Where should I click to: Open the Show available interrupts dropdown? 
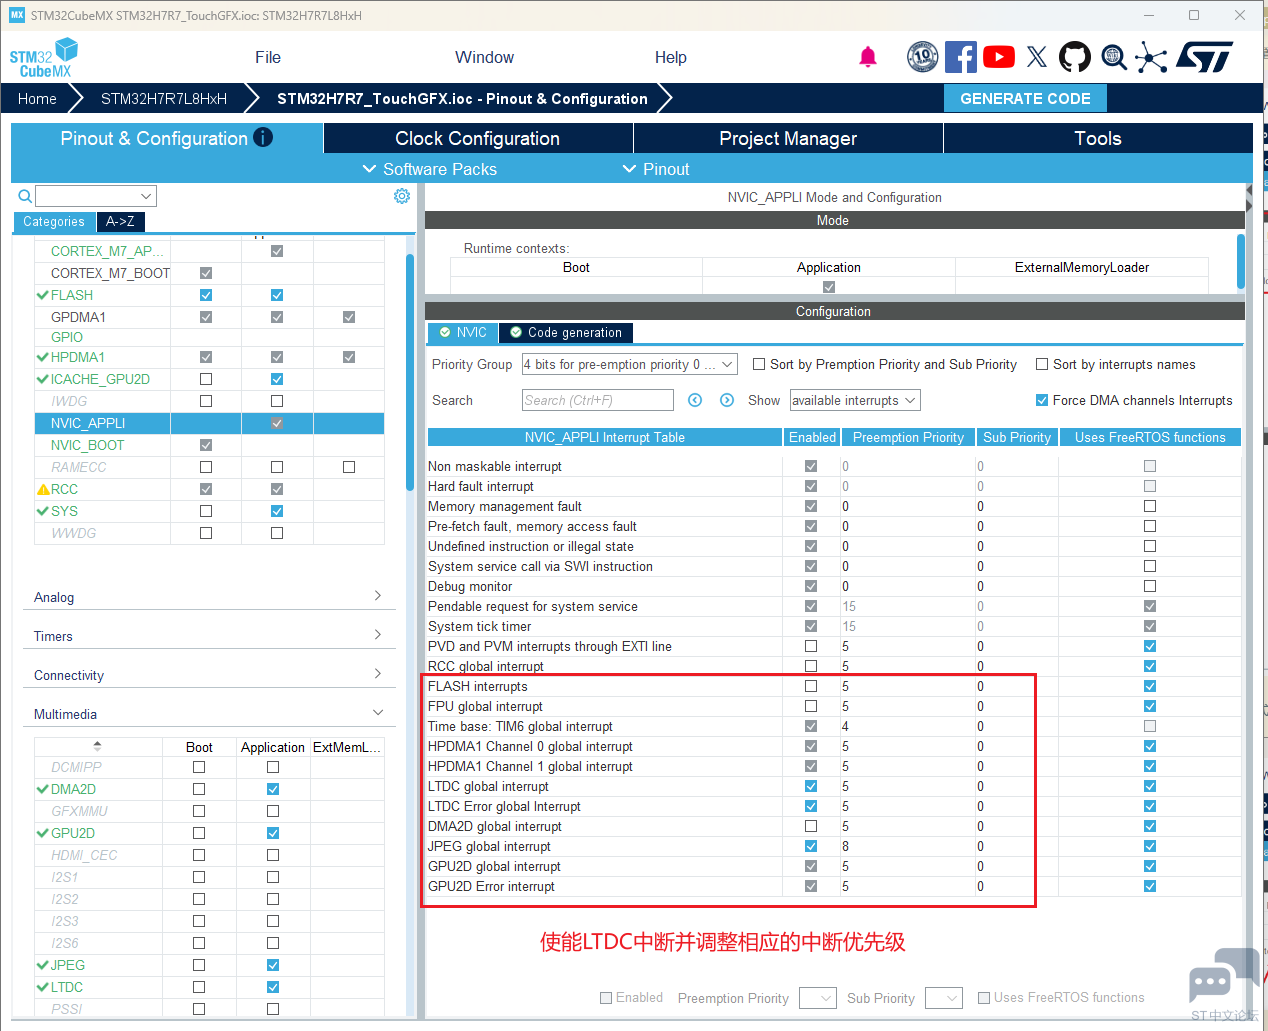click(x=855, y=400)
